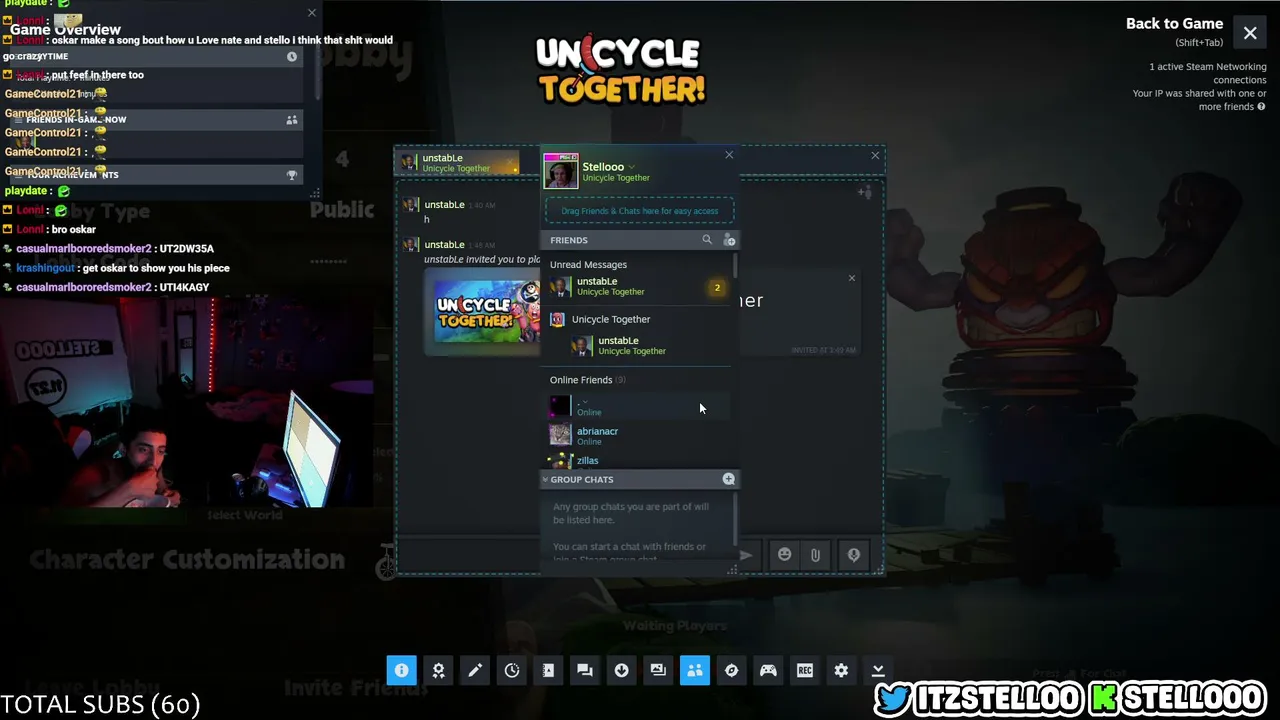The width and height of the screenshot is (1280, 720).
Task: Collapse the Unicycle Together friends group
Action: pos(610,319)
